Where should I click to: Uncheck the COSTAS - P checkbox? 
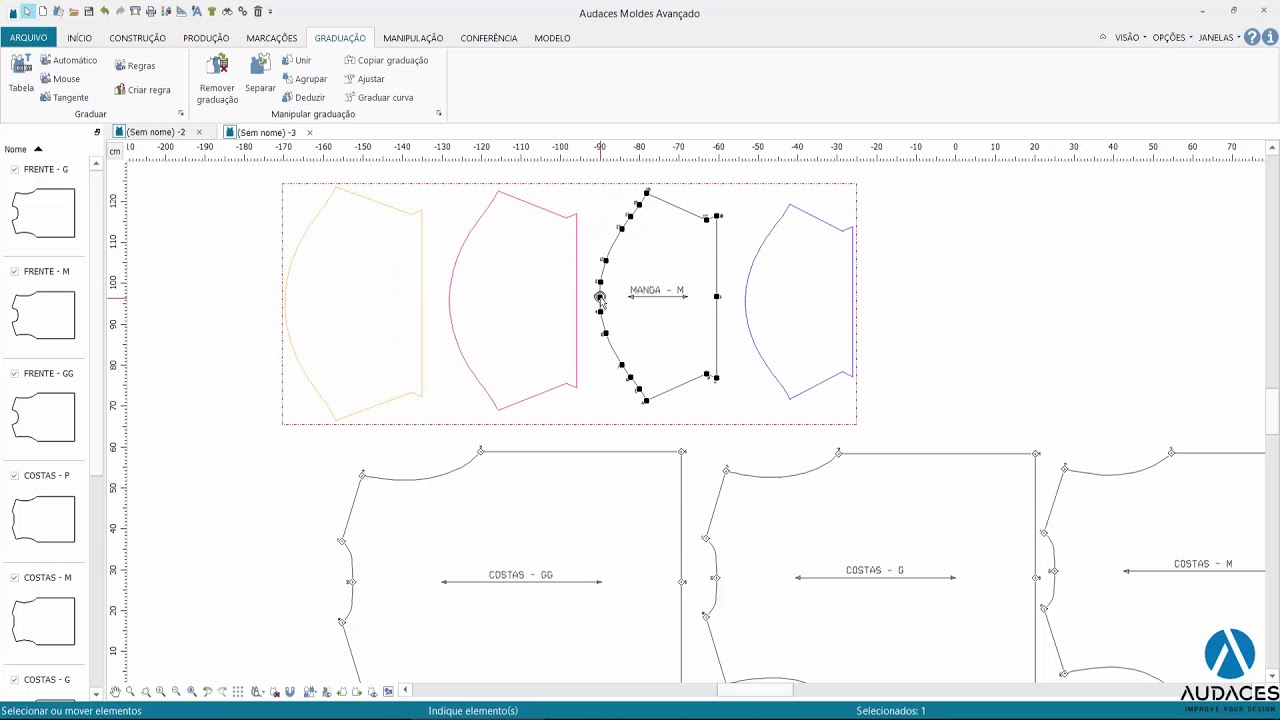15,475
